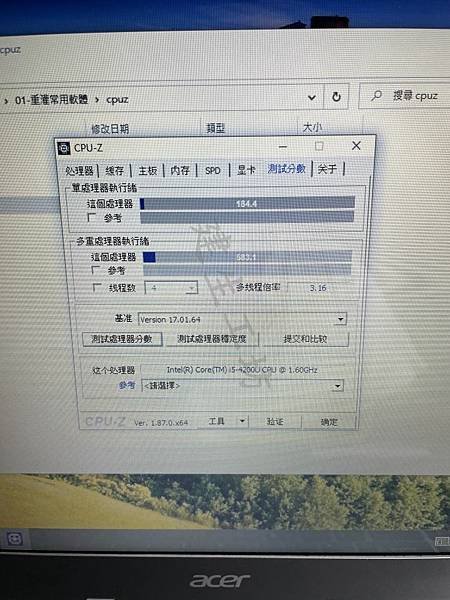Click the 搜尋 cpuz search box

click(x=404, y=96)
